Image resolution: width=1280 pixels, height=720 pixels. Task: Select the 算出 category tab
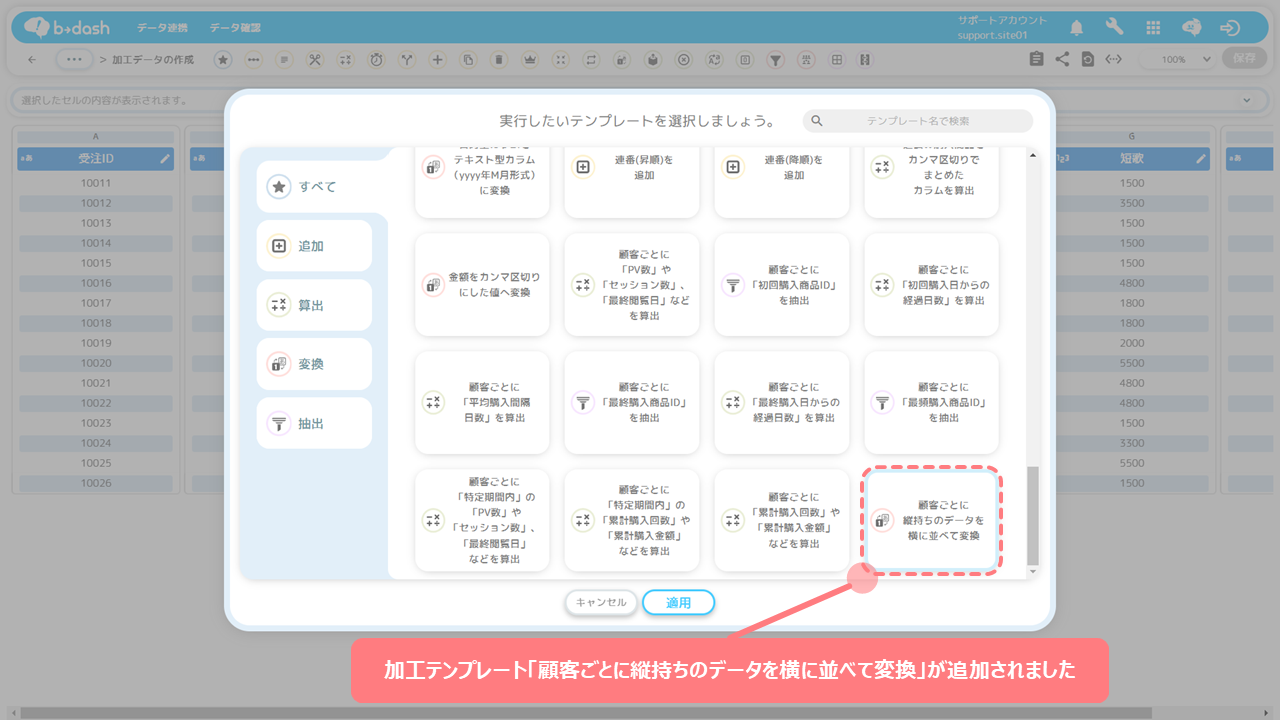click(x=314, y=305)
